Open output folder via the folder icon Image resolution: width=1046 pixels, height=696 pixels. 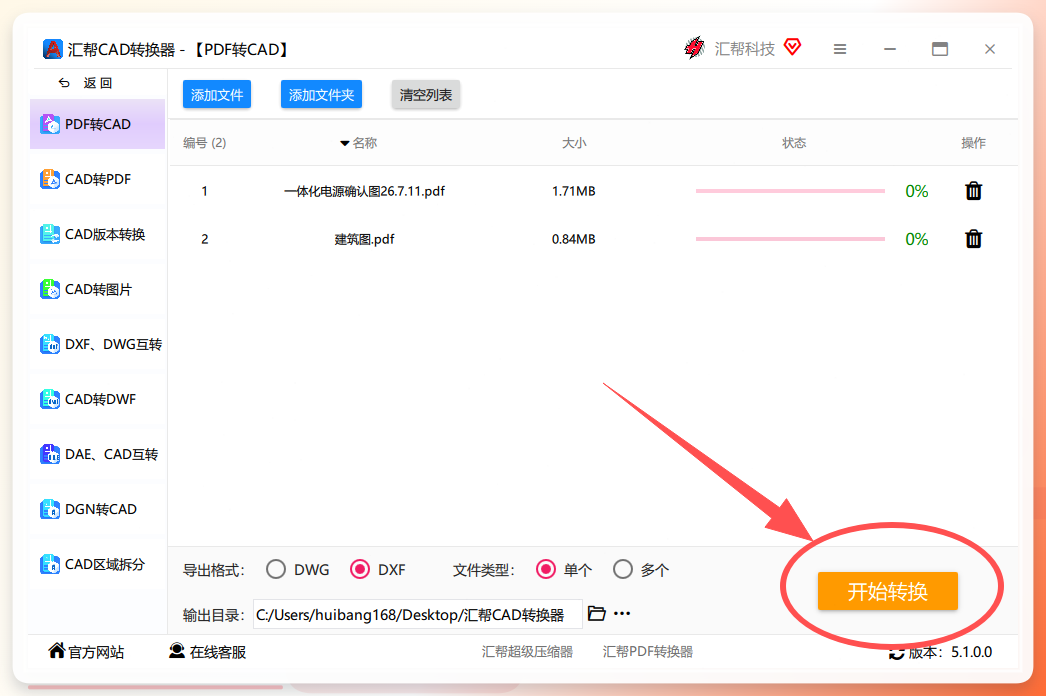point(596,613)
